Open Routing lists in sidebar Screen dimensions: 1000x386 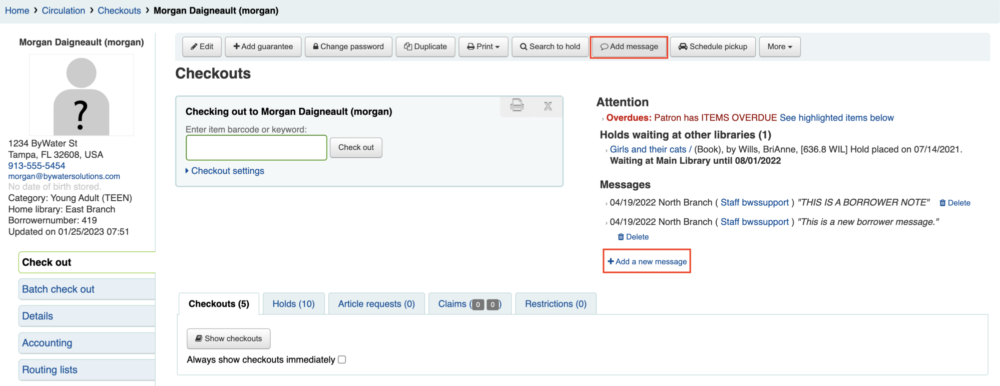tap(87, 369)
